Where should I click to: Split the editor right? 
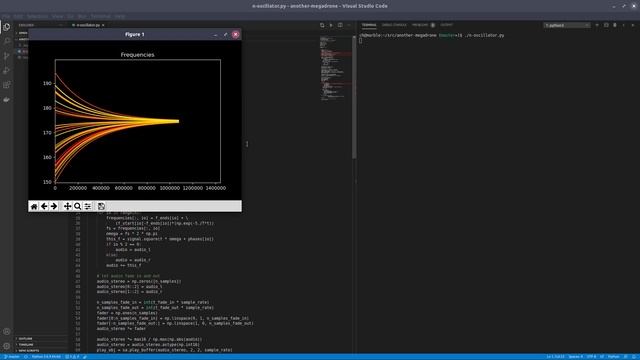pos(340,25)
